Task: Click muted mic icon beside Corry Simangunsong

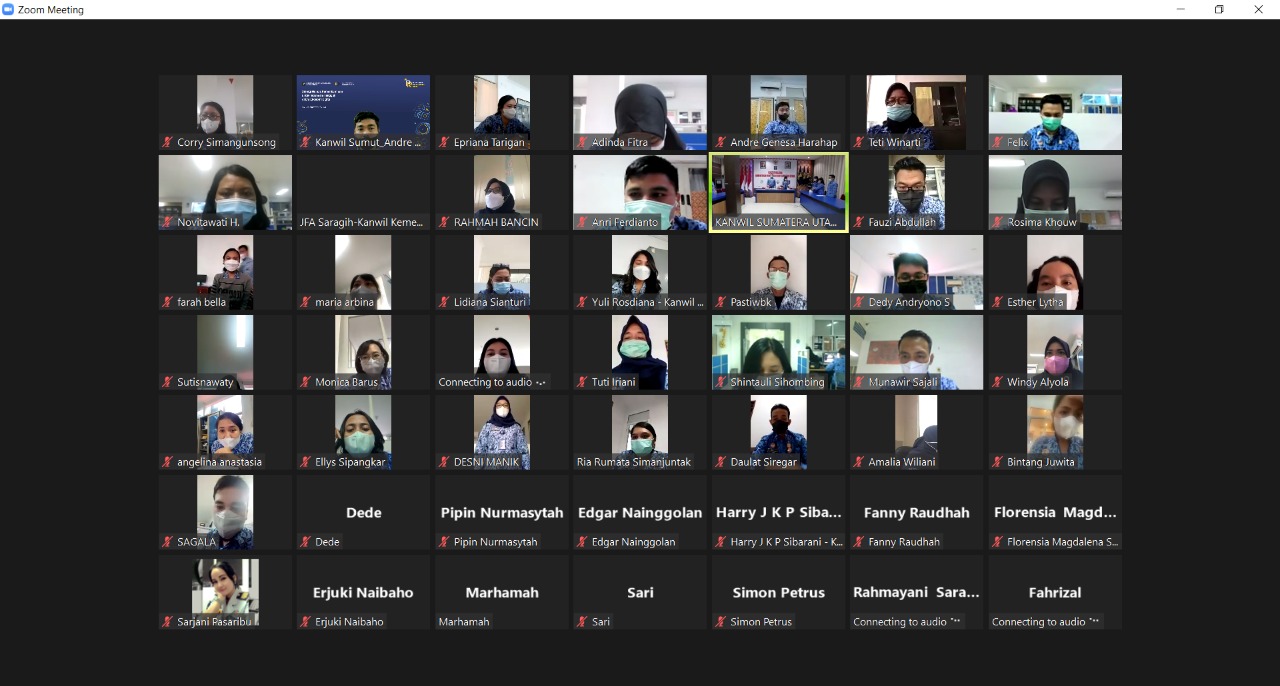Action: [168, 142]
